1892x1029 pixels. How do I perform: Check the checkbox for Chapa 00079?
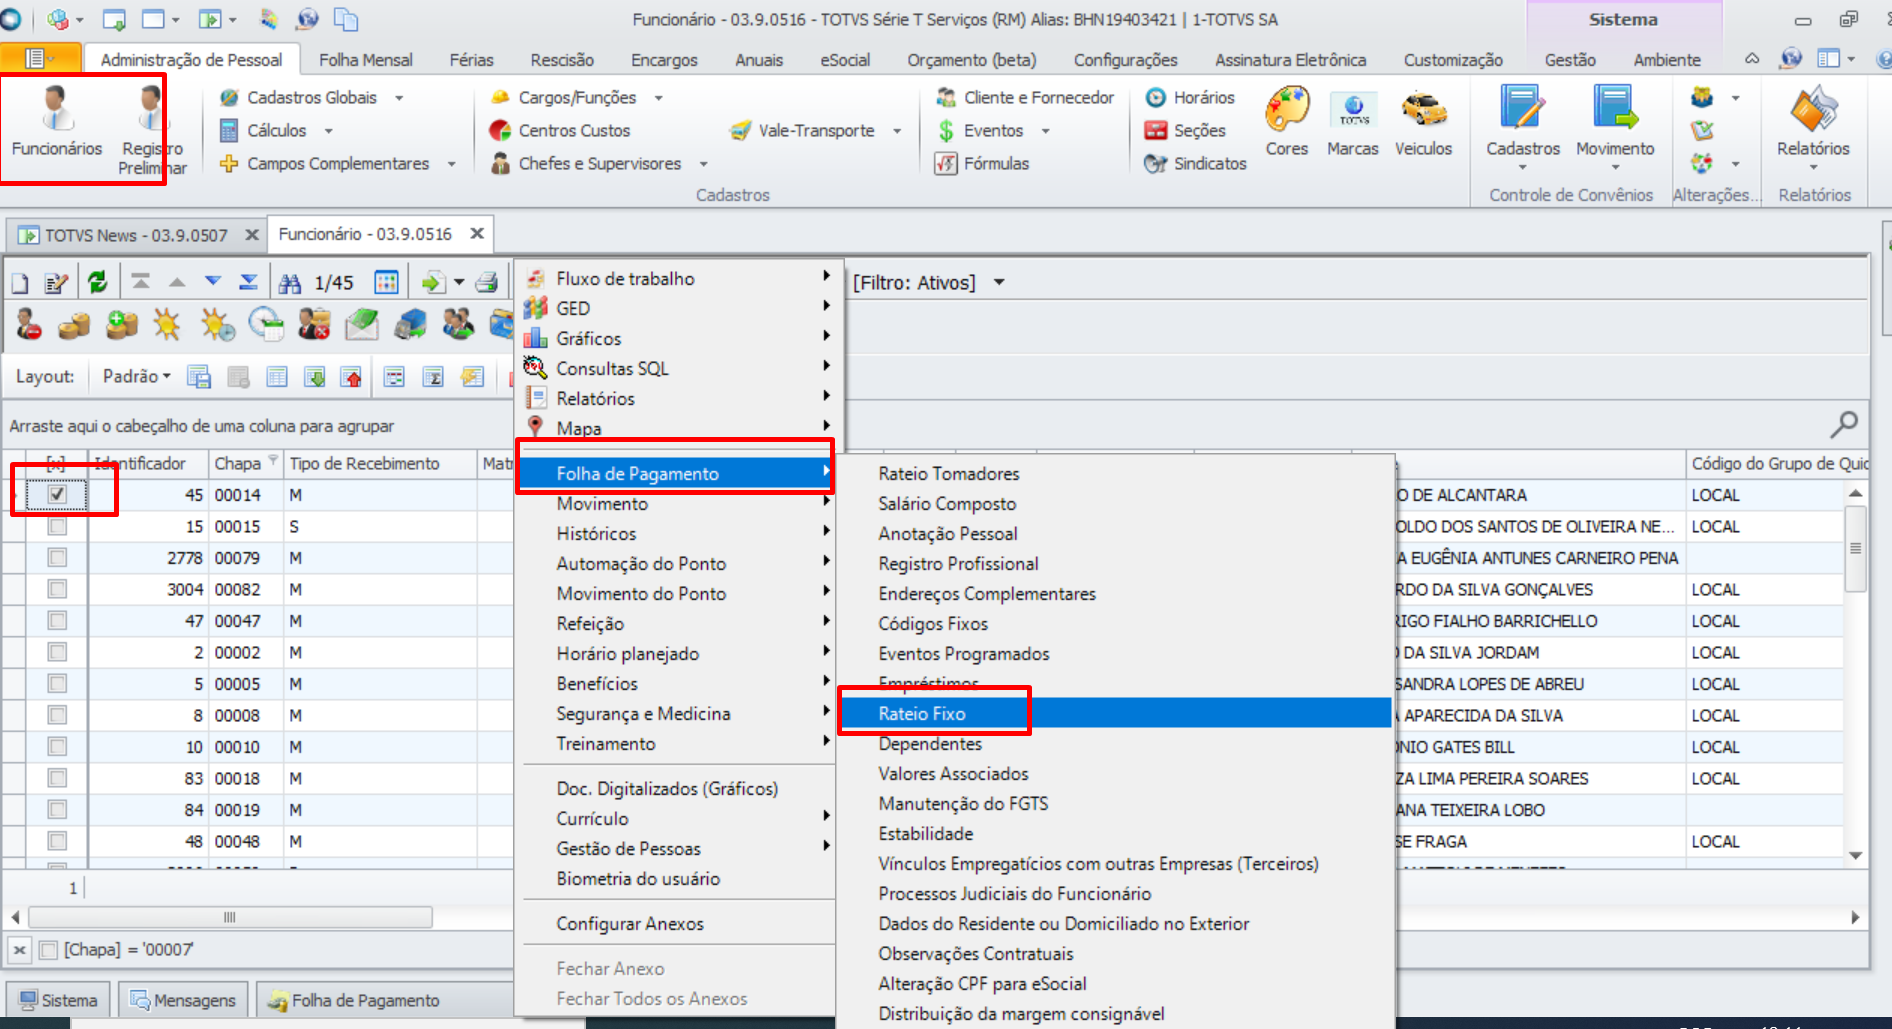click(x=57, y=557)
